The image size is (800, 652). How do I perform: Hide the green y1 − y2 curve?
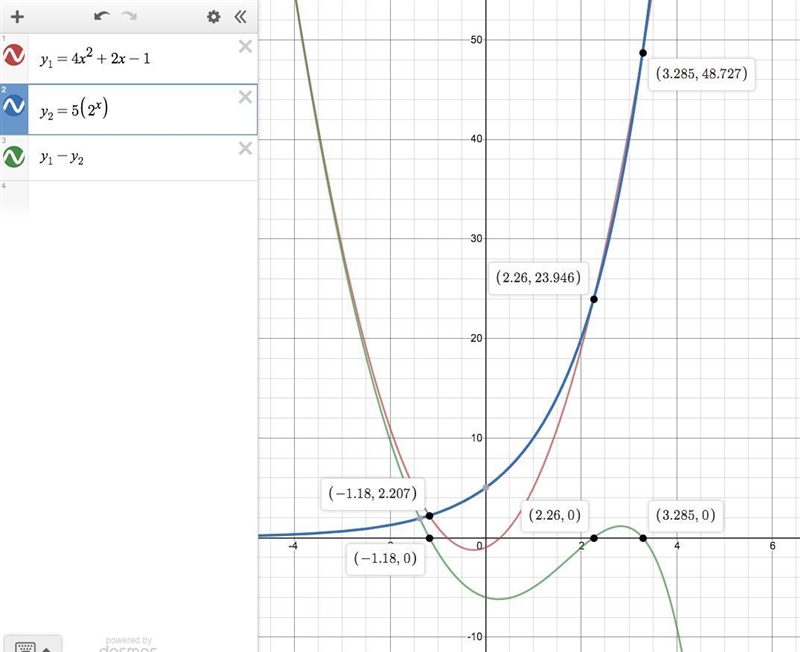[x=14, y=157]
